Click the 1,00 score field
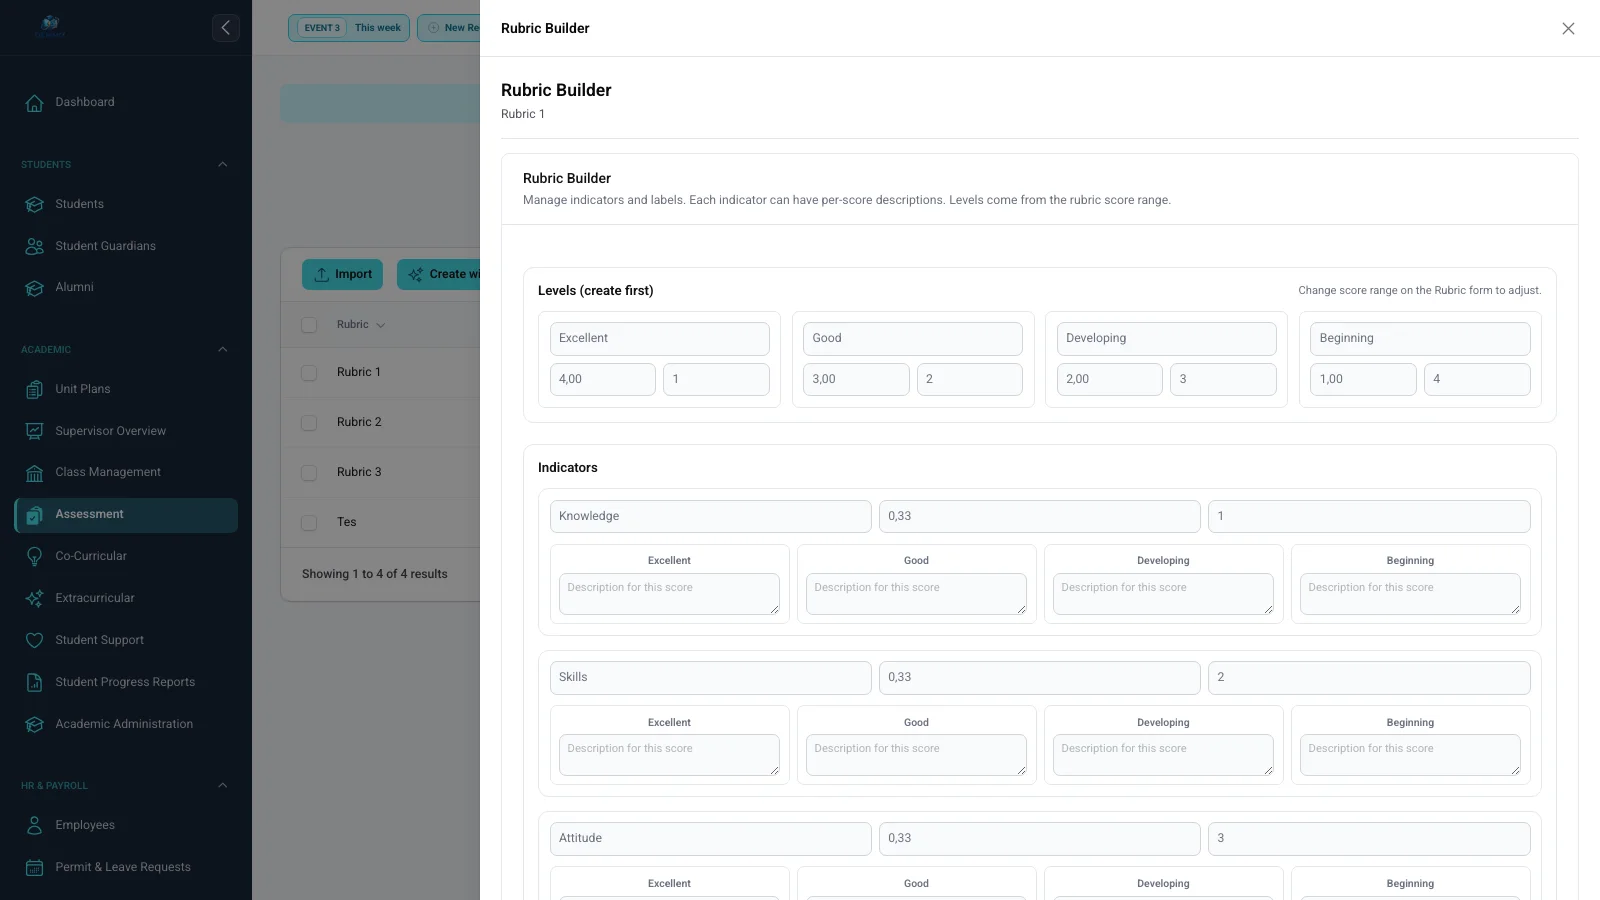Viewport: 1600px width, 900px height. tap(1363, 379)
